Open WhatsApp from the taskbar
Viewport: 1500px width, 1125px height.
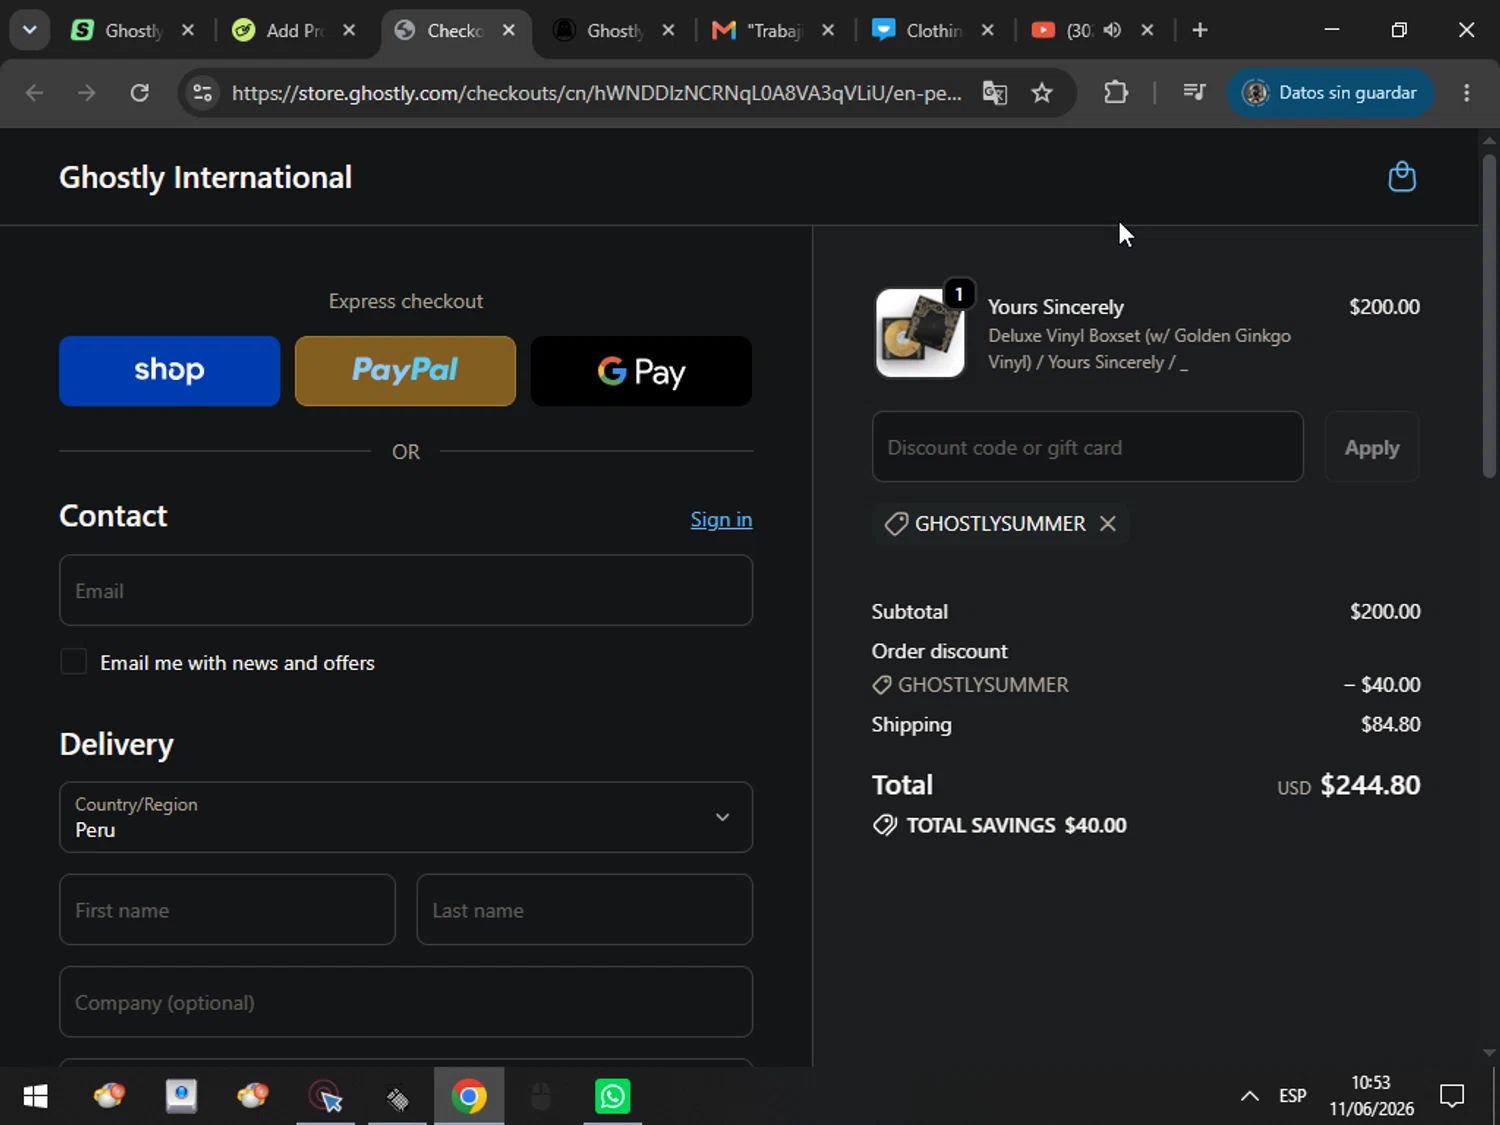coord(612,1097)
